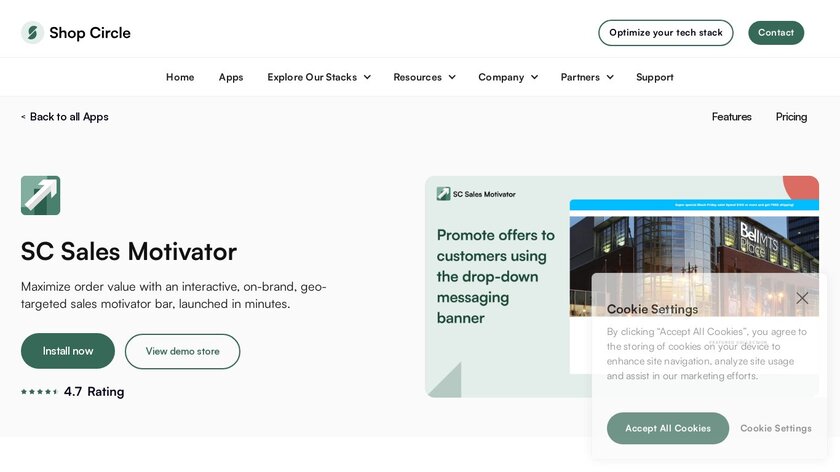This screenshot has width=840, height=472.
Task: Click the small SC Sales Motivator banner logo
Action: click(444, 194)
